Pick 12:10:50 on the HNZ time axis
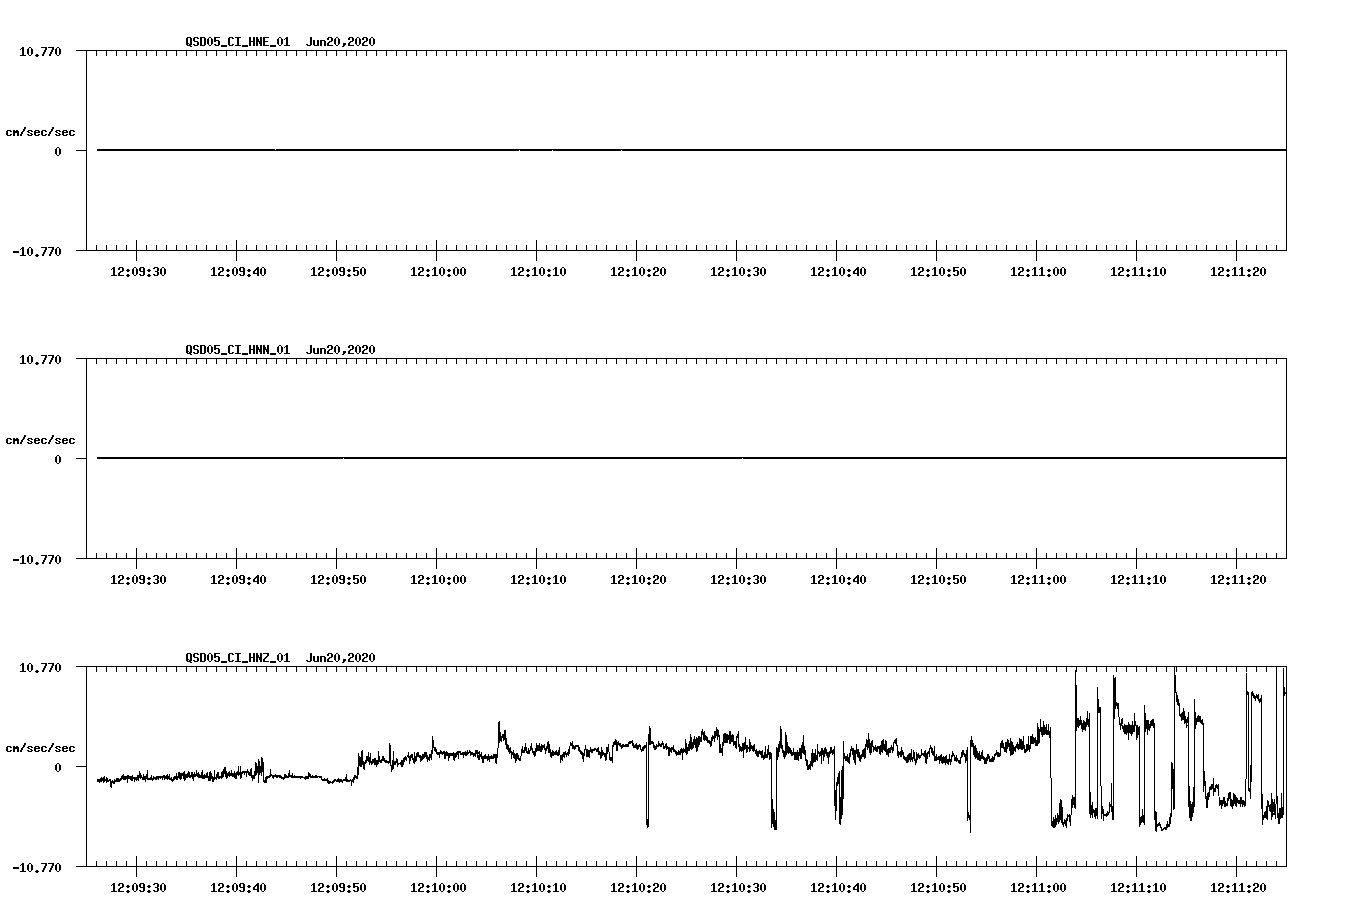This screenshot has width=1358, height=924. coord(938,888)
